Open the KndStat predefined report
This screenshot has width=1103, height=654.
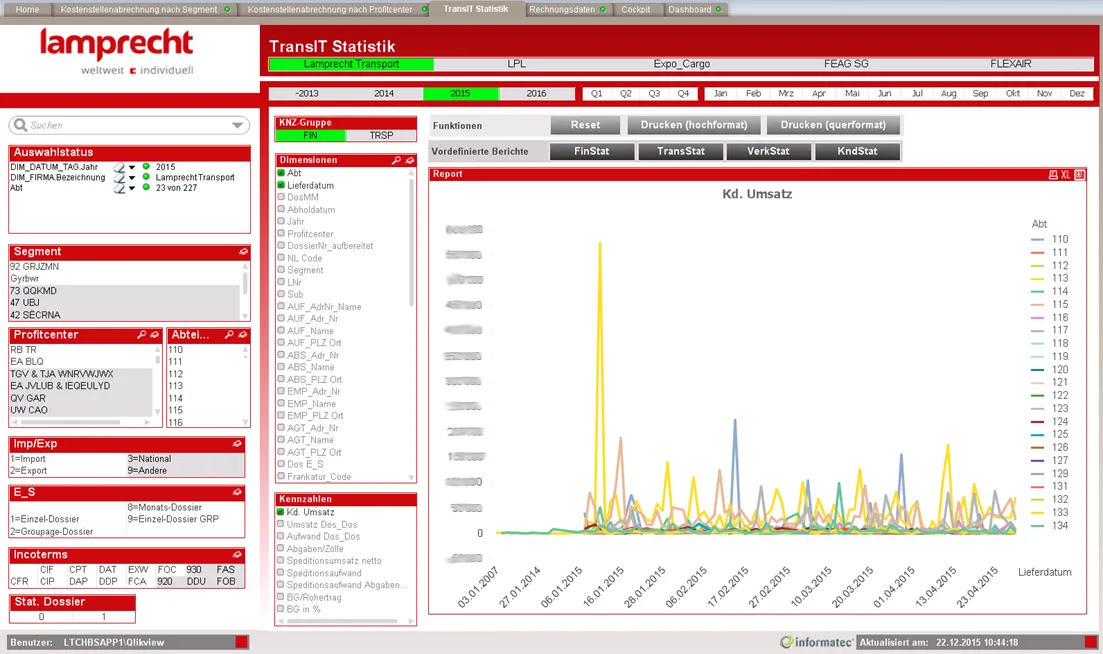(x=857, y=151)
